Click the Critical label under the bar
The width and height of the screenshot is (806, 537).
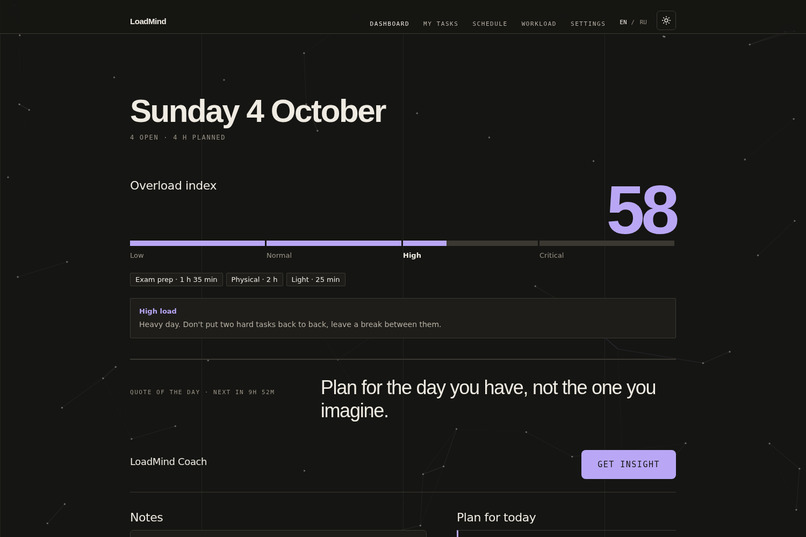pos(552,255)
